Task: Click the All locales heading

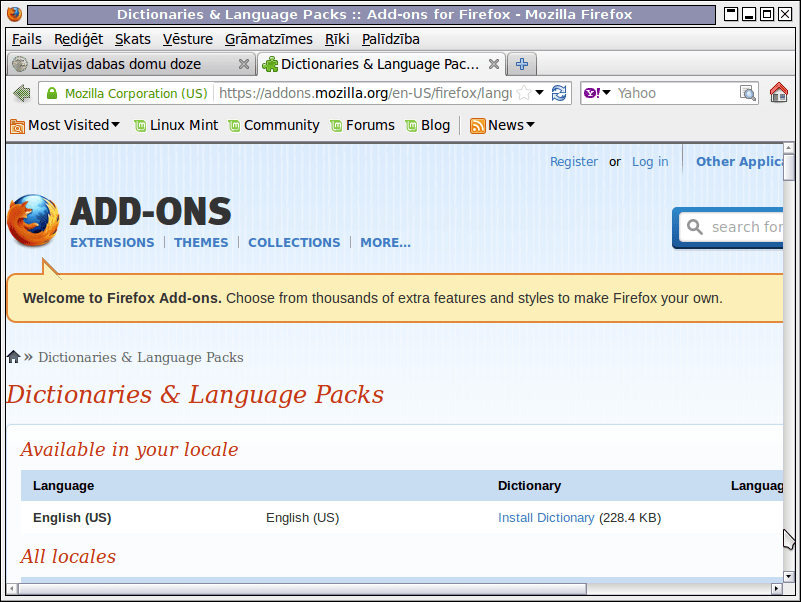Action: coord(68,556)
